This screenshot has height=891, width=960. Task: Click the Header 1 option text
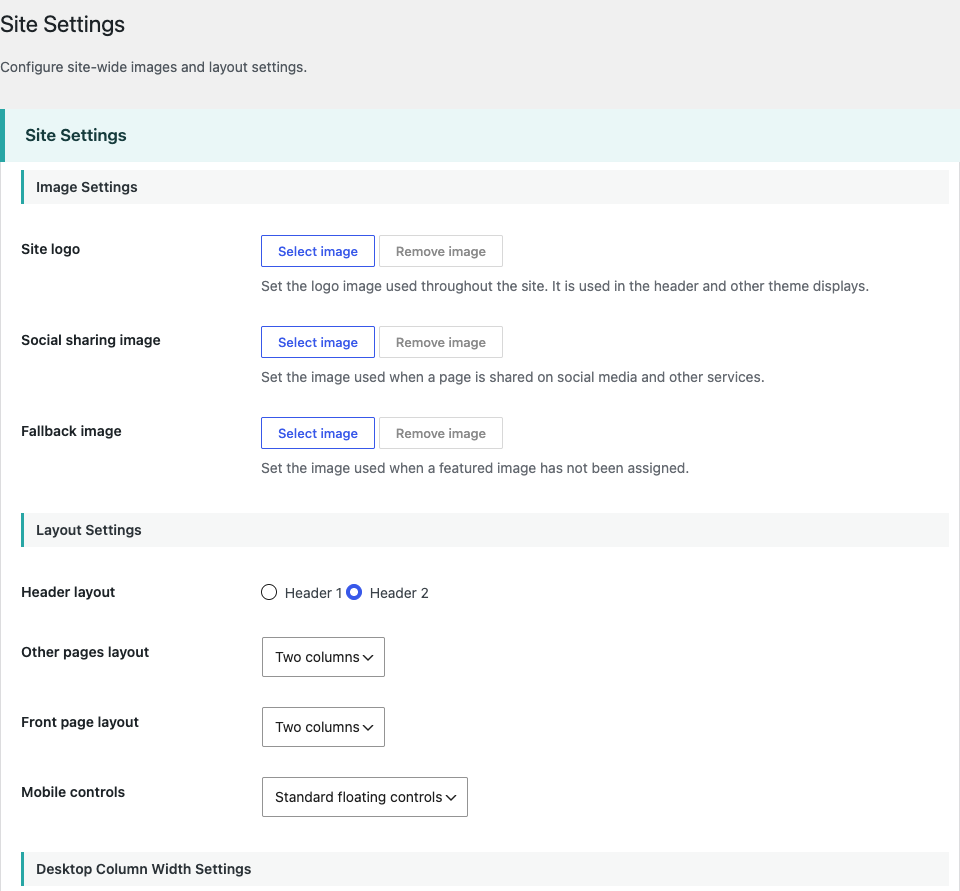tap(313, 593)
